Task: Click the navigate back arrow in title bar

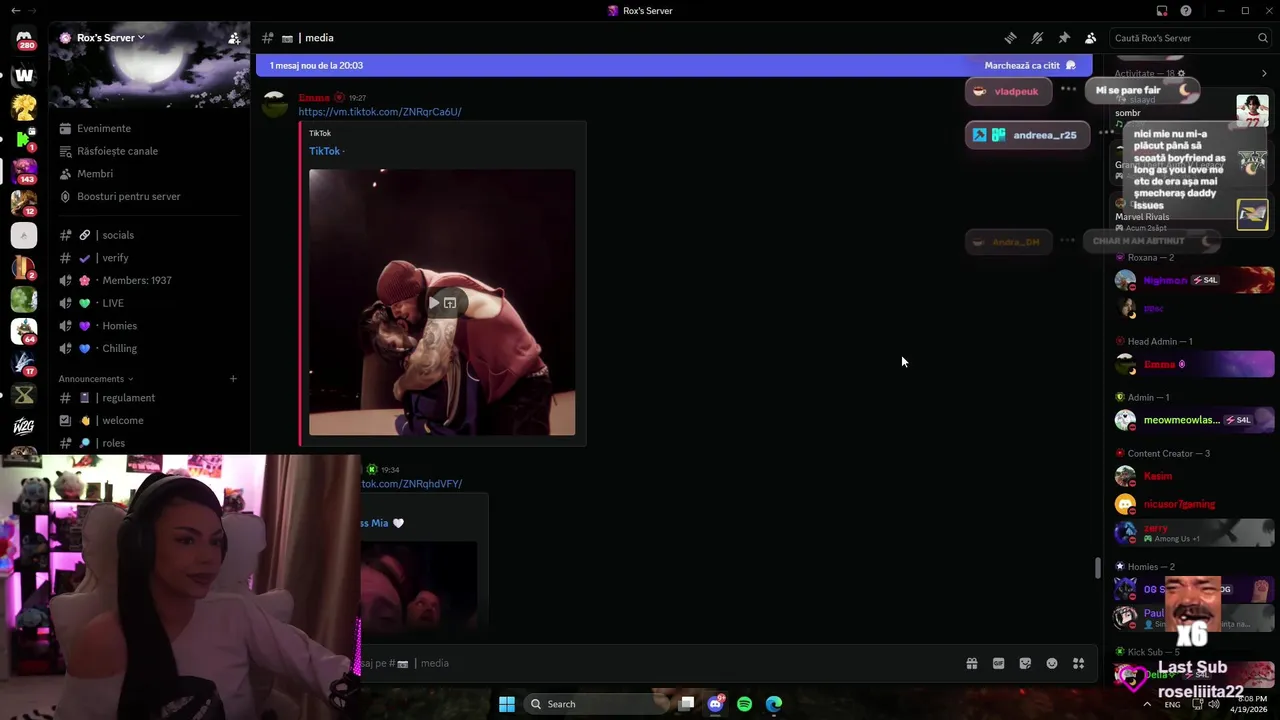Action: point(15,11)
